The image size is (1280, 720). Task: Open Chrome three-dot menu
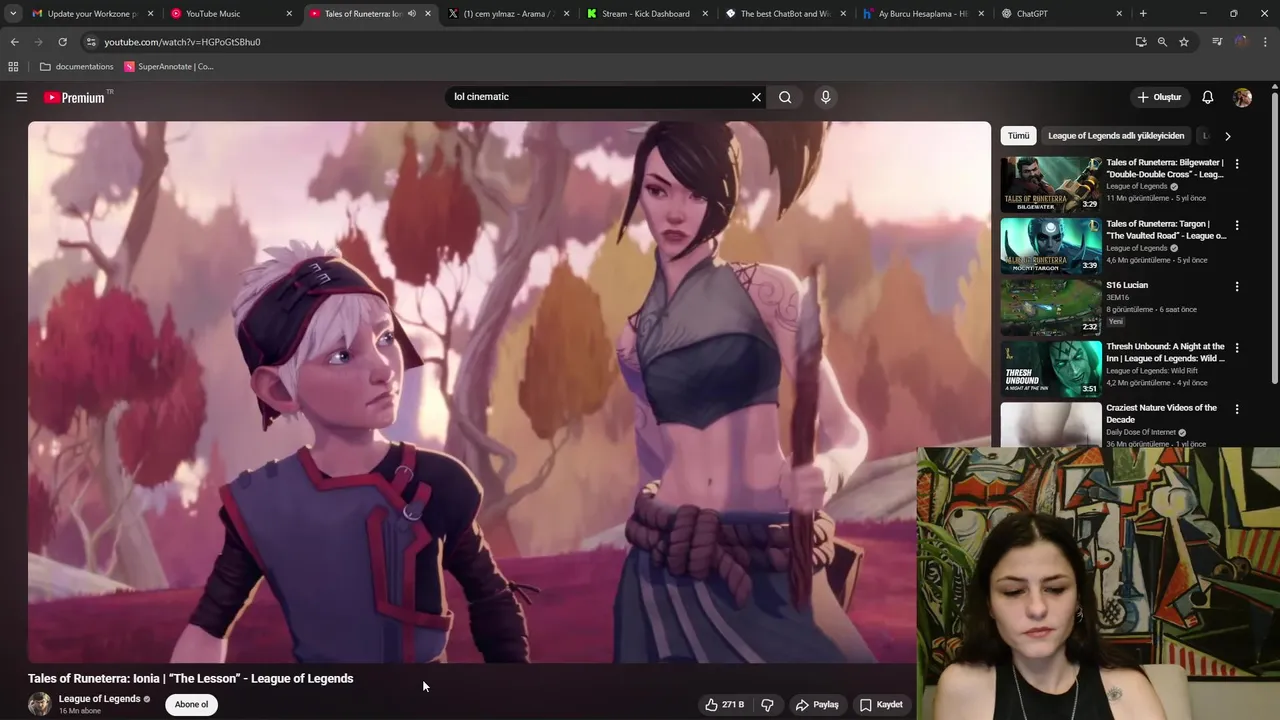pos(1265,42)
